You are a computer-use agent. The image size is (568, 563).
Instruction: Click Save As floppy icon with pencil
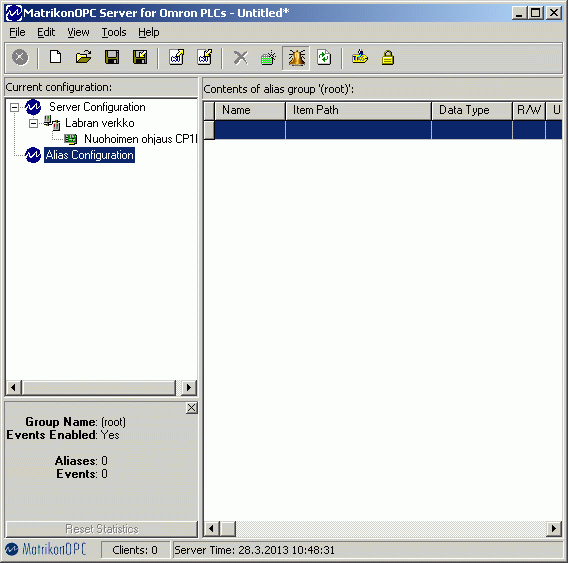click(140, 57)
